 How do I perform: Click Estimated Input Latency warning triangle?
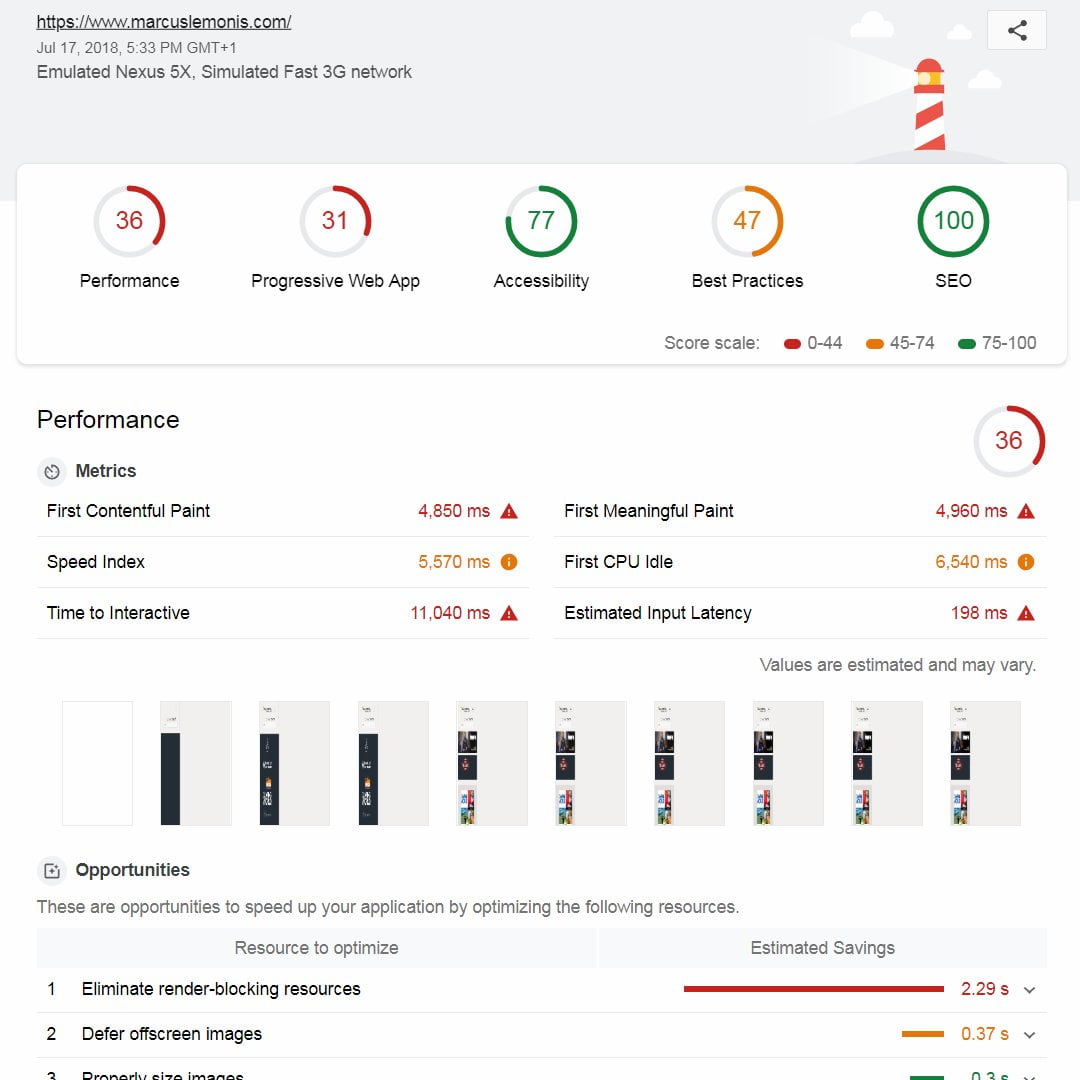(1026, 613)
